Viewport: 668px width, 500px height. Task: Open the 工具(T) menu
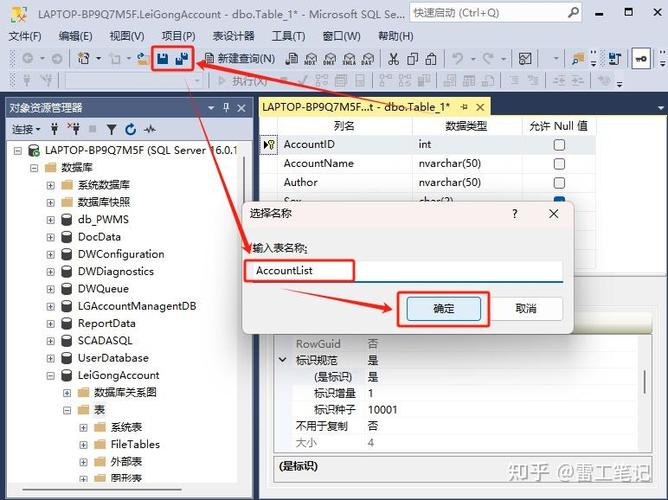[x=288, y=36]
